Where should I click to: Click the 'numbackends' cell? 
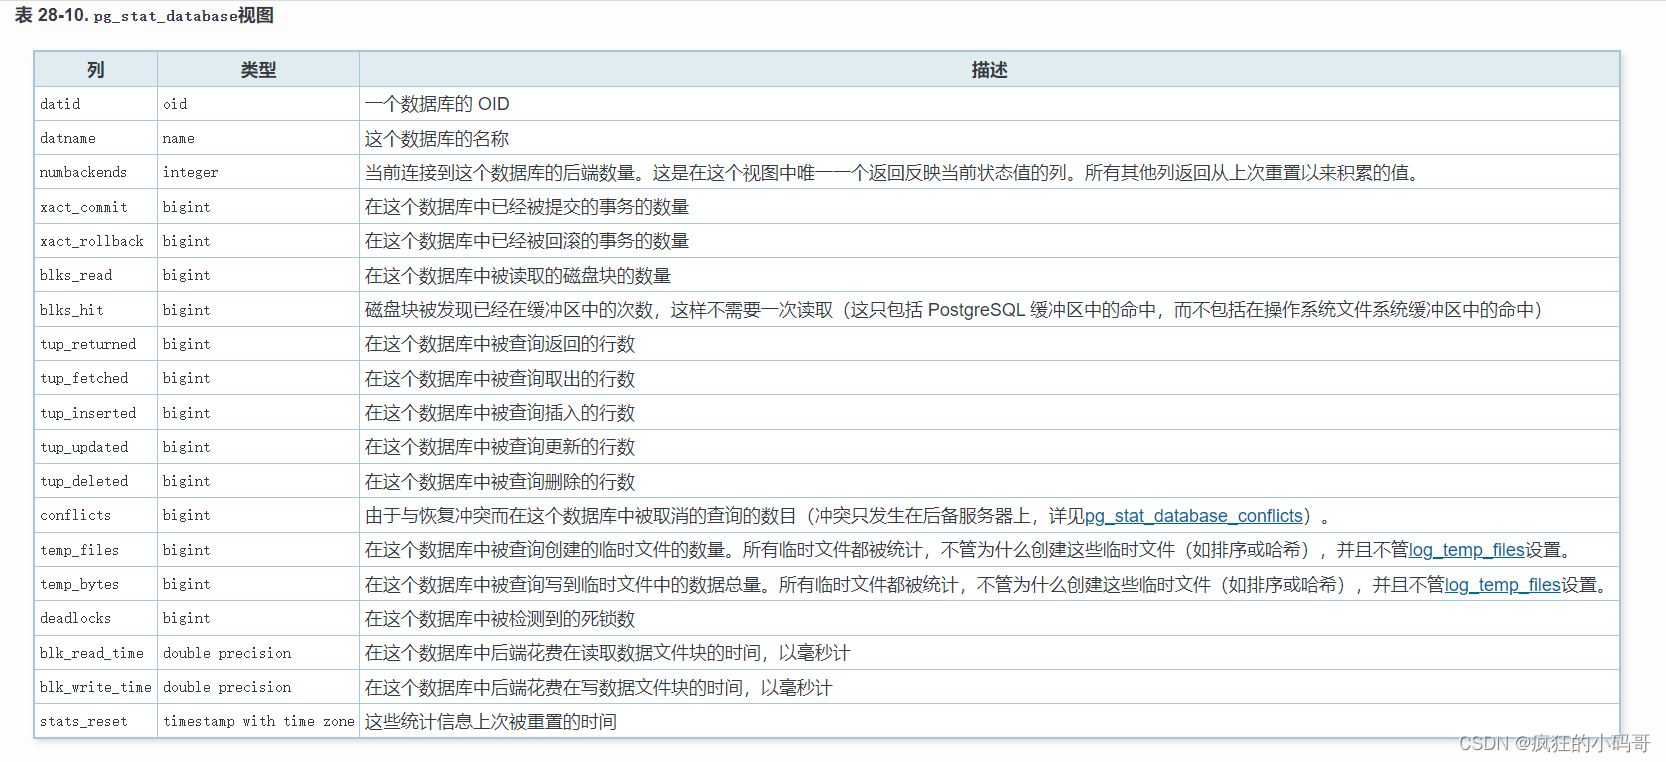96,172
